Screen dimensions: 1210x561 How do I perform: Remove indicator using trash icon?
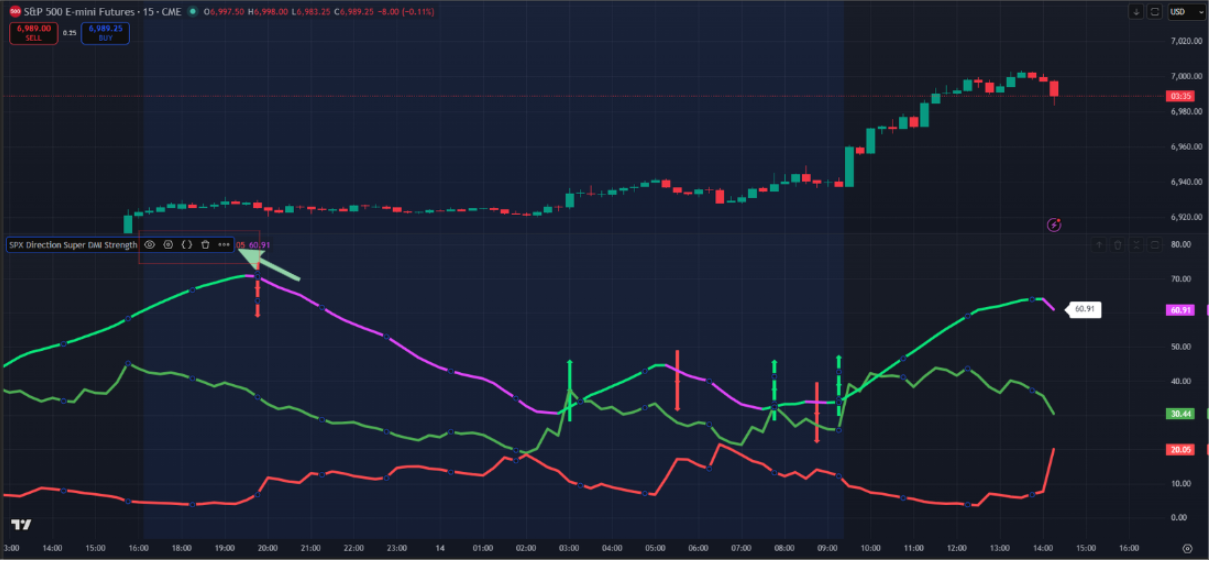(205, 244)
